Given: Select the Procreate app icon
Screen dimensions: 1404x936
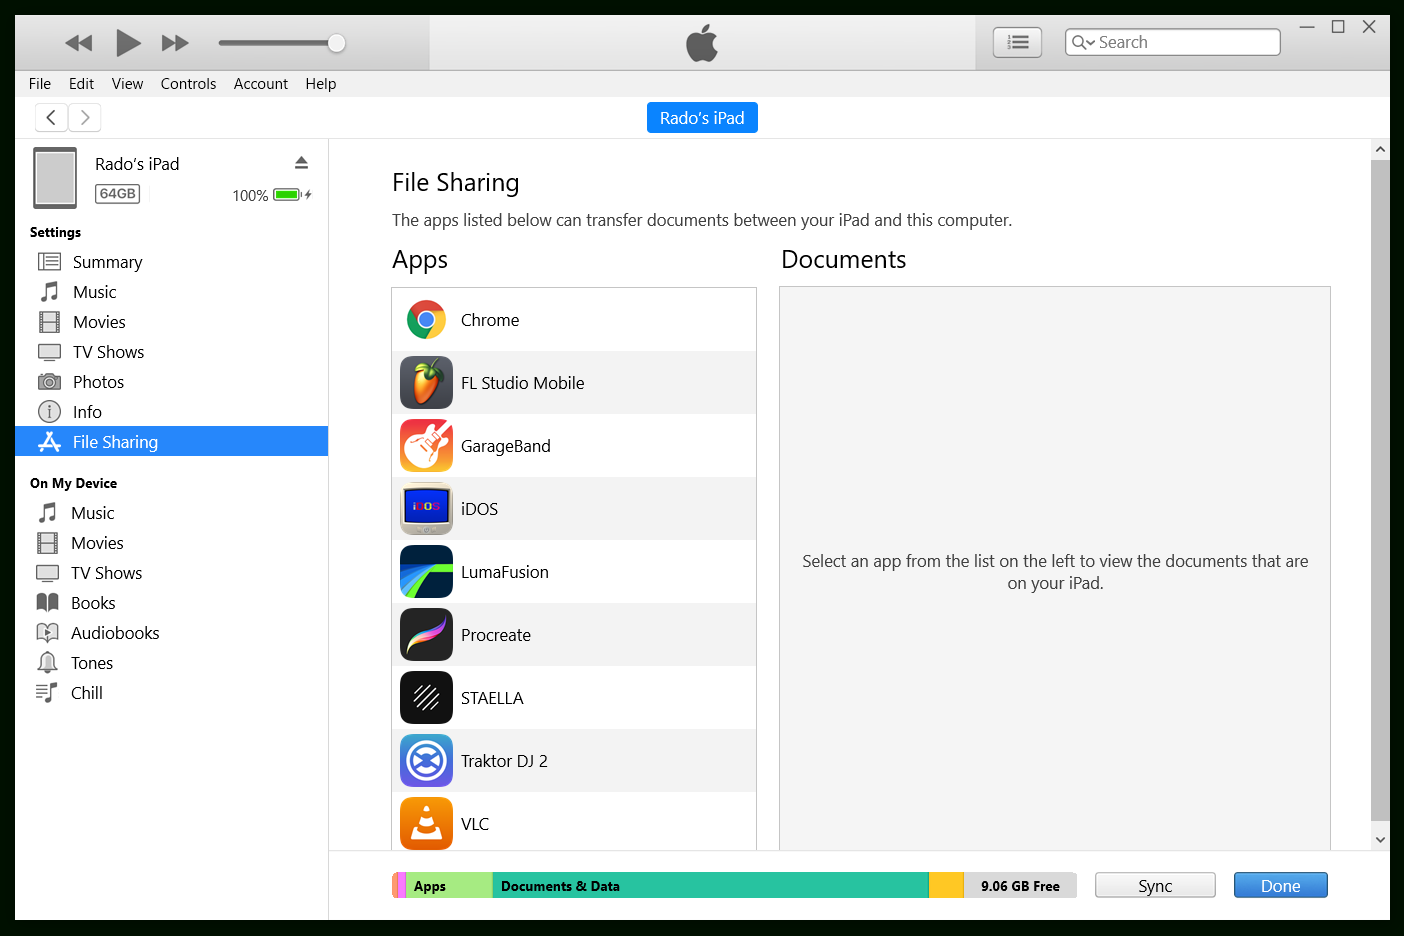Looking at the screenshot, I should coord(426,635).
